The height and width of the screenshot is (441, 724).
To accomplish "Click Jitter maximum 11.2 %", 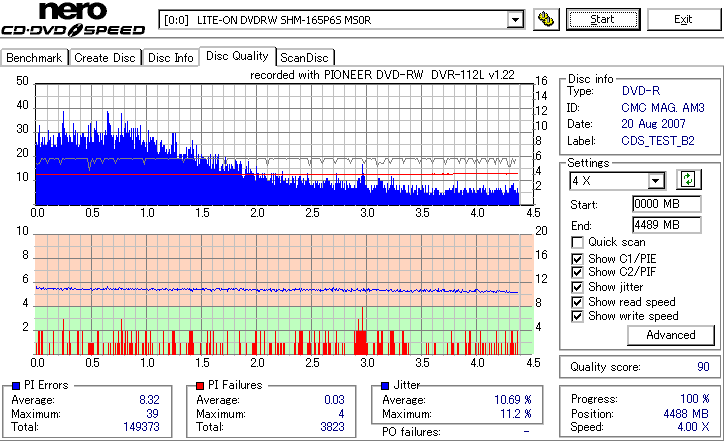I will [516, 413].
